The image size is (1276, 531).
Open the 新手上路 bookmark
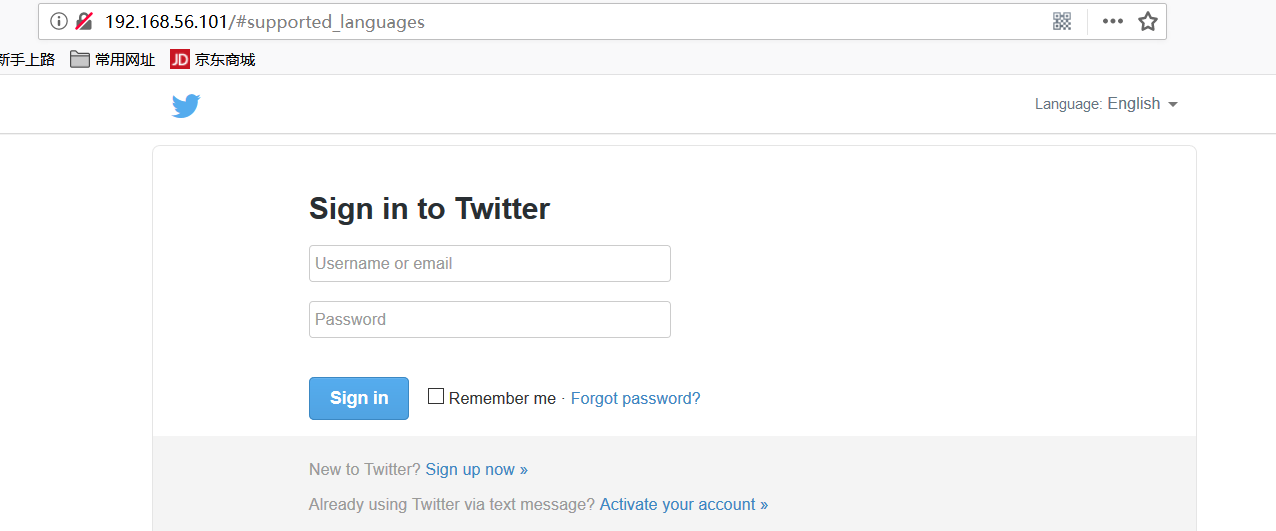(26, 60)
